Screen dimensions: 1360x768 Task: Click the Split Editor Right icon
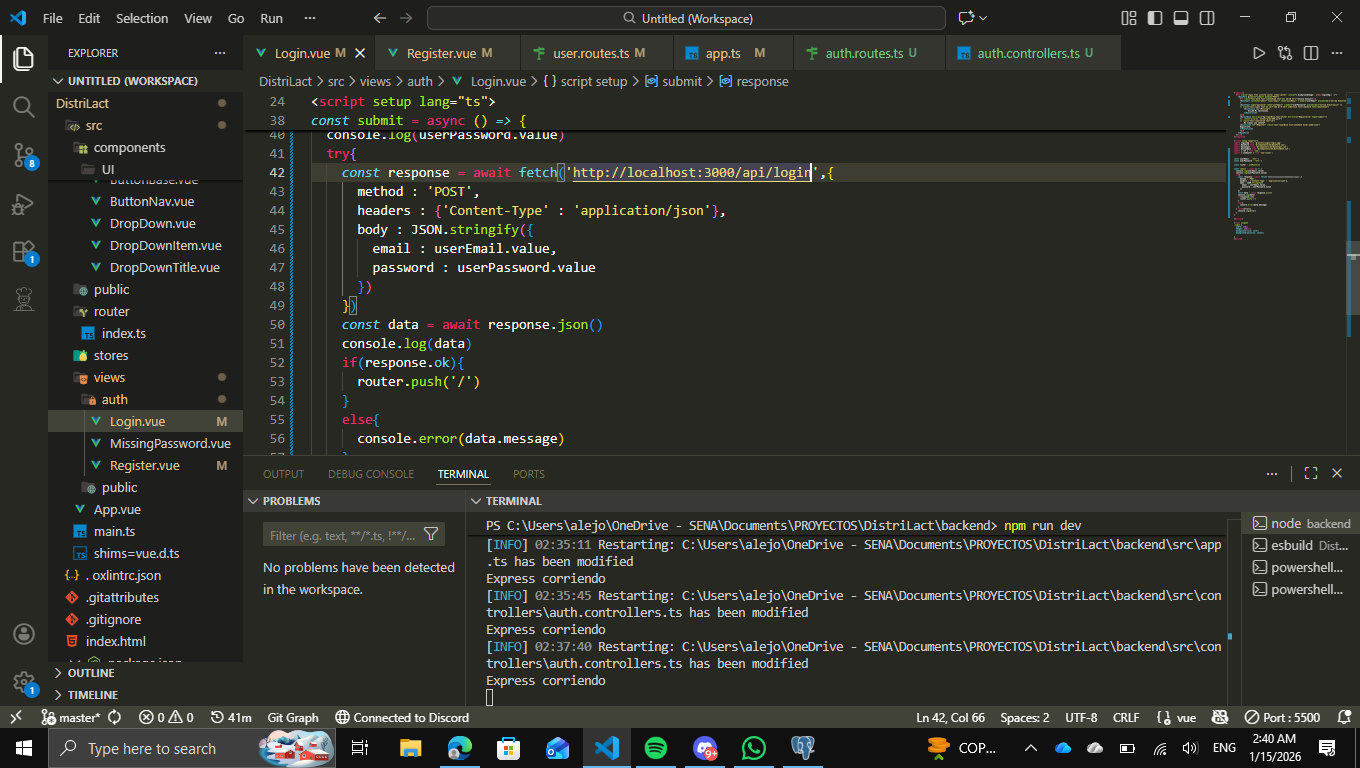[x=1310, y=53]
